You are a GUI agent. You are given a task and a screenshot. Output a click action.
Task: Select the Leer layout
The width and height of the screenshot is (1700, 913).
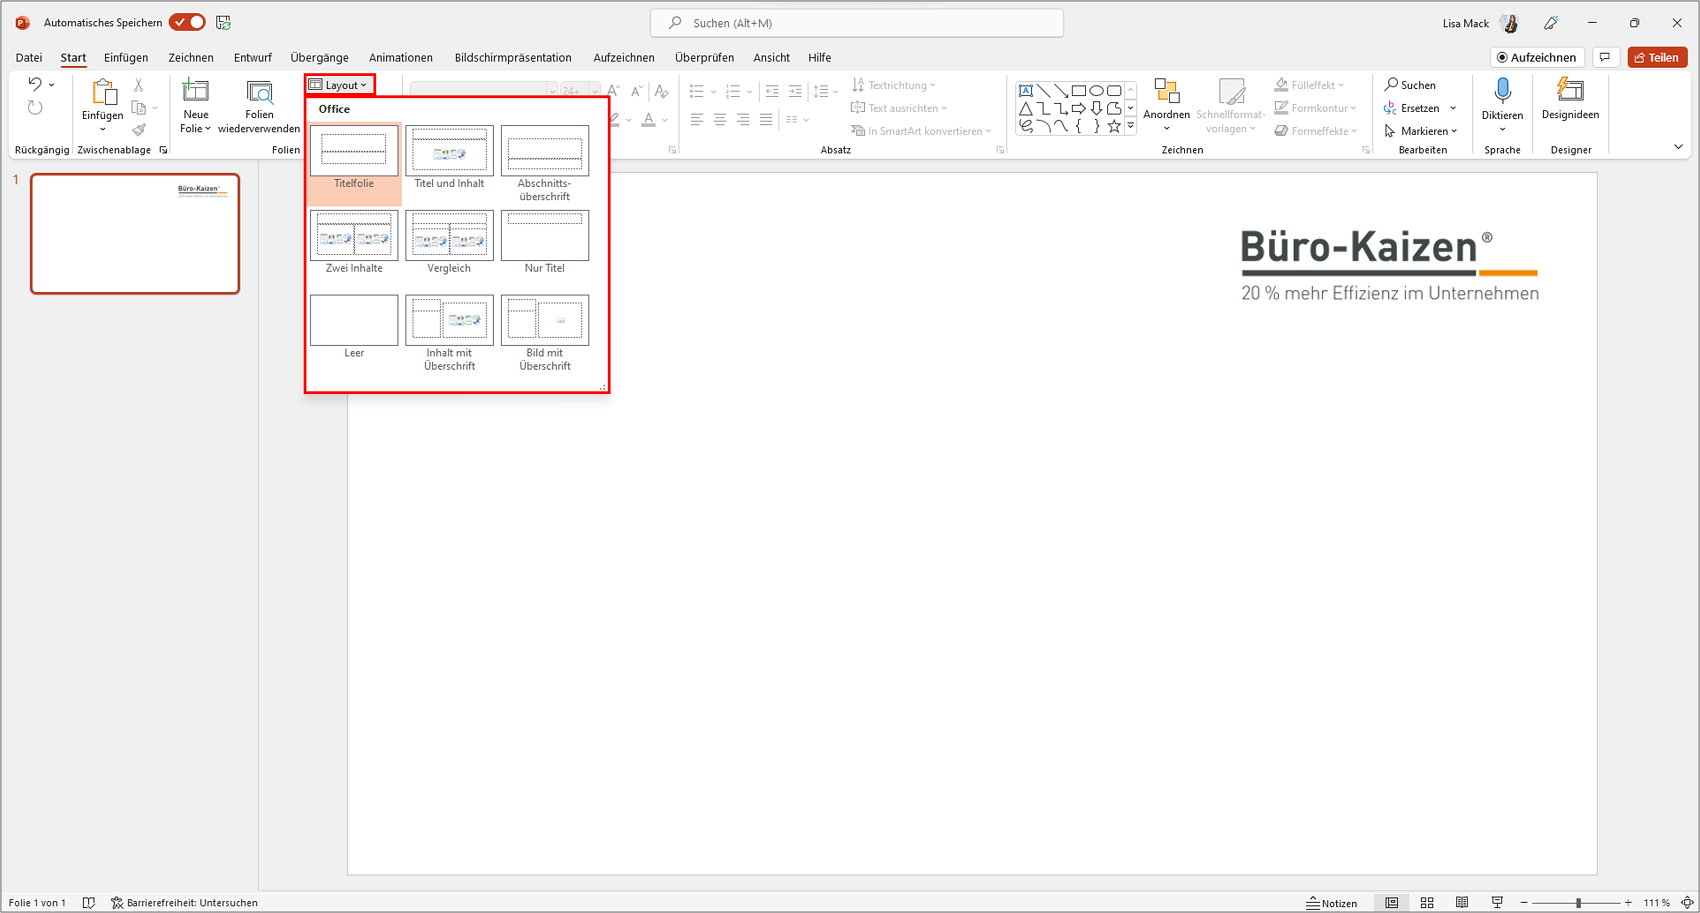coord(354,327)
